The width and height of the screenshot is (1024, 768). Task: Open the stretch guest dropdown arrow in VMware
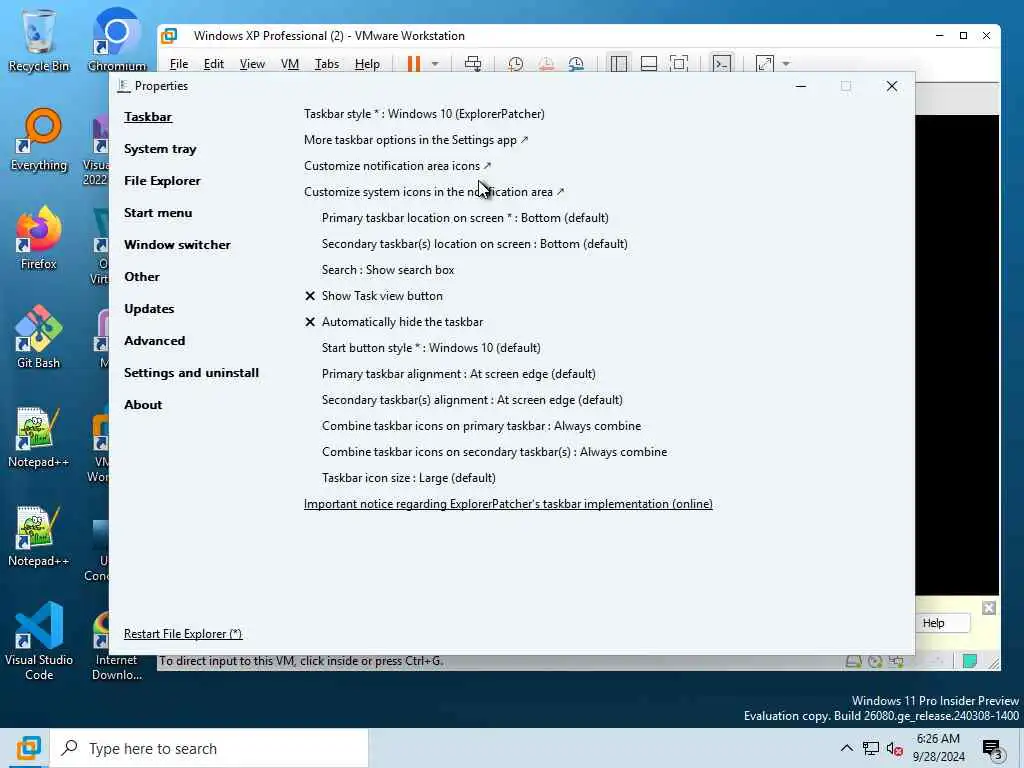coord(786,64)
